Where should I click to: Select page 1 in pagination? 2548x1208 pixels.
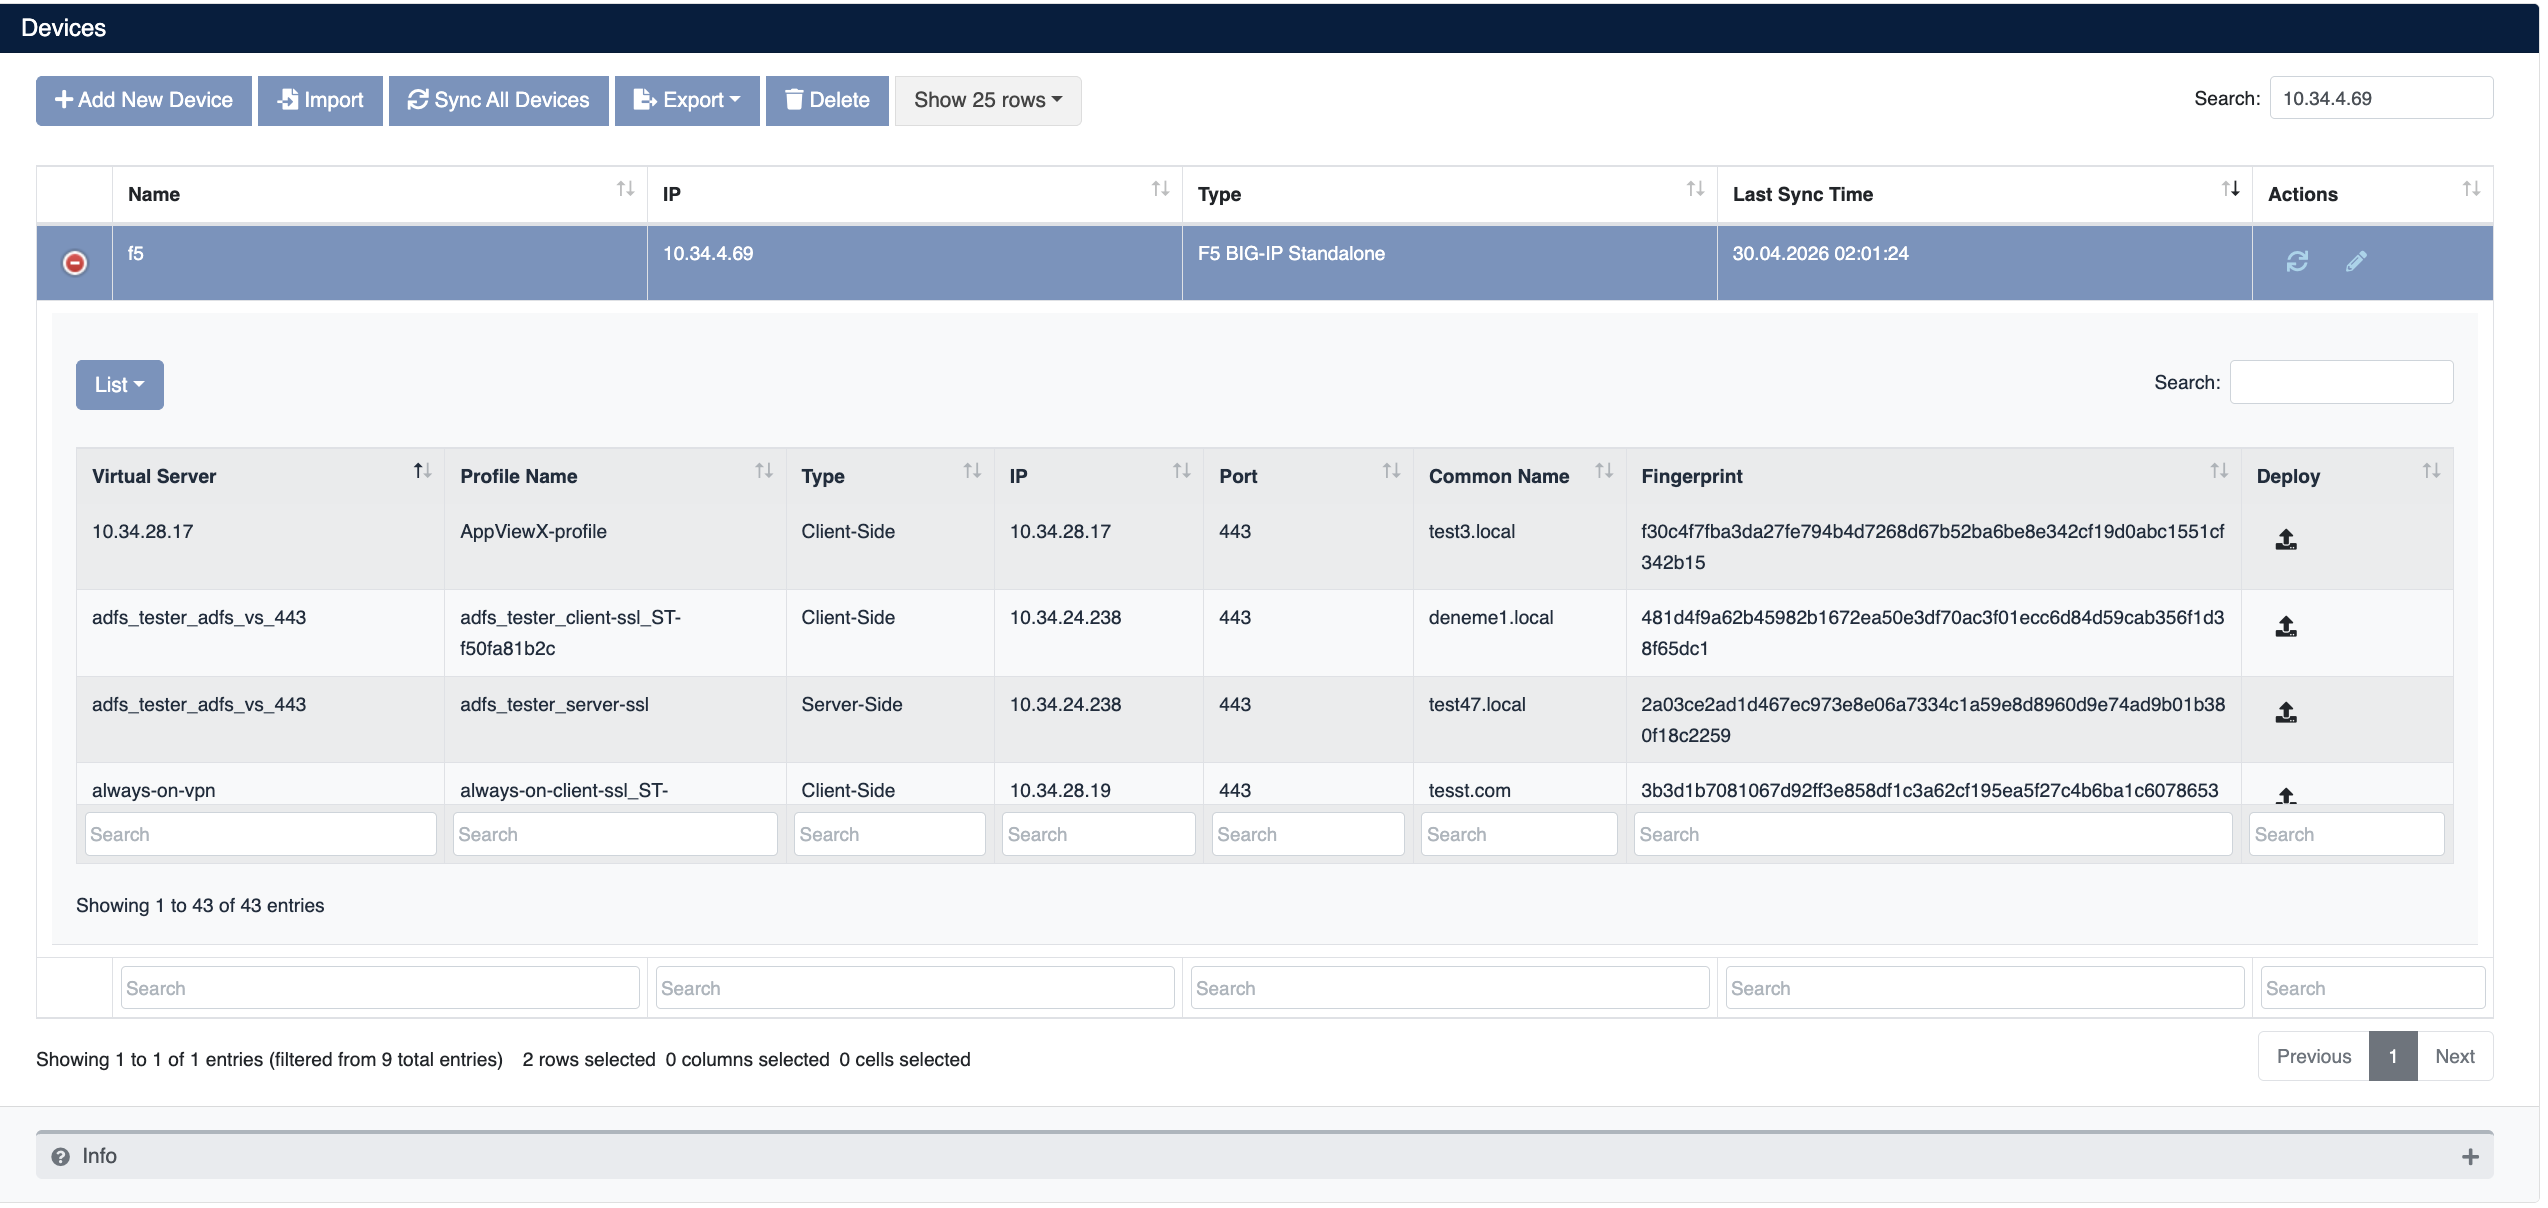[2393, 1056]
